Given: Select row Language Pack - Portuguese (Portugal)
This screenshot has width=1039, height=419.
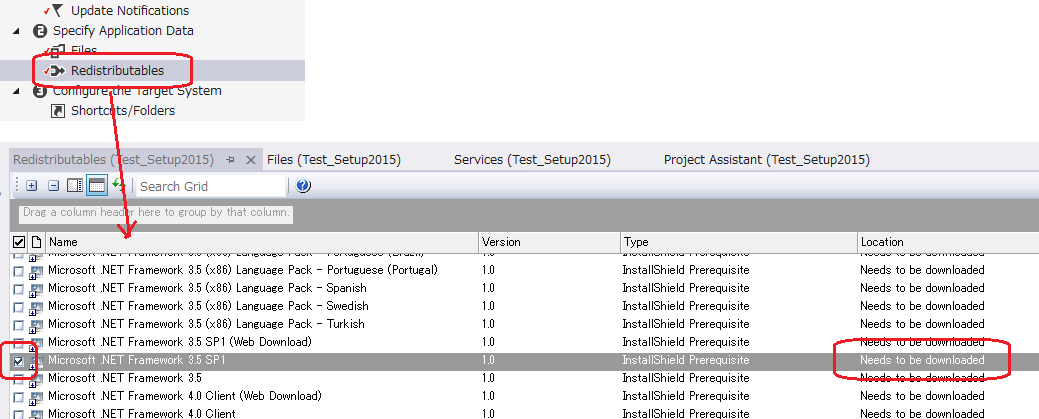Looking at the screenshot, I should click(x=524, y=270).
